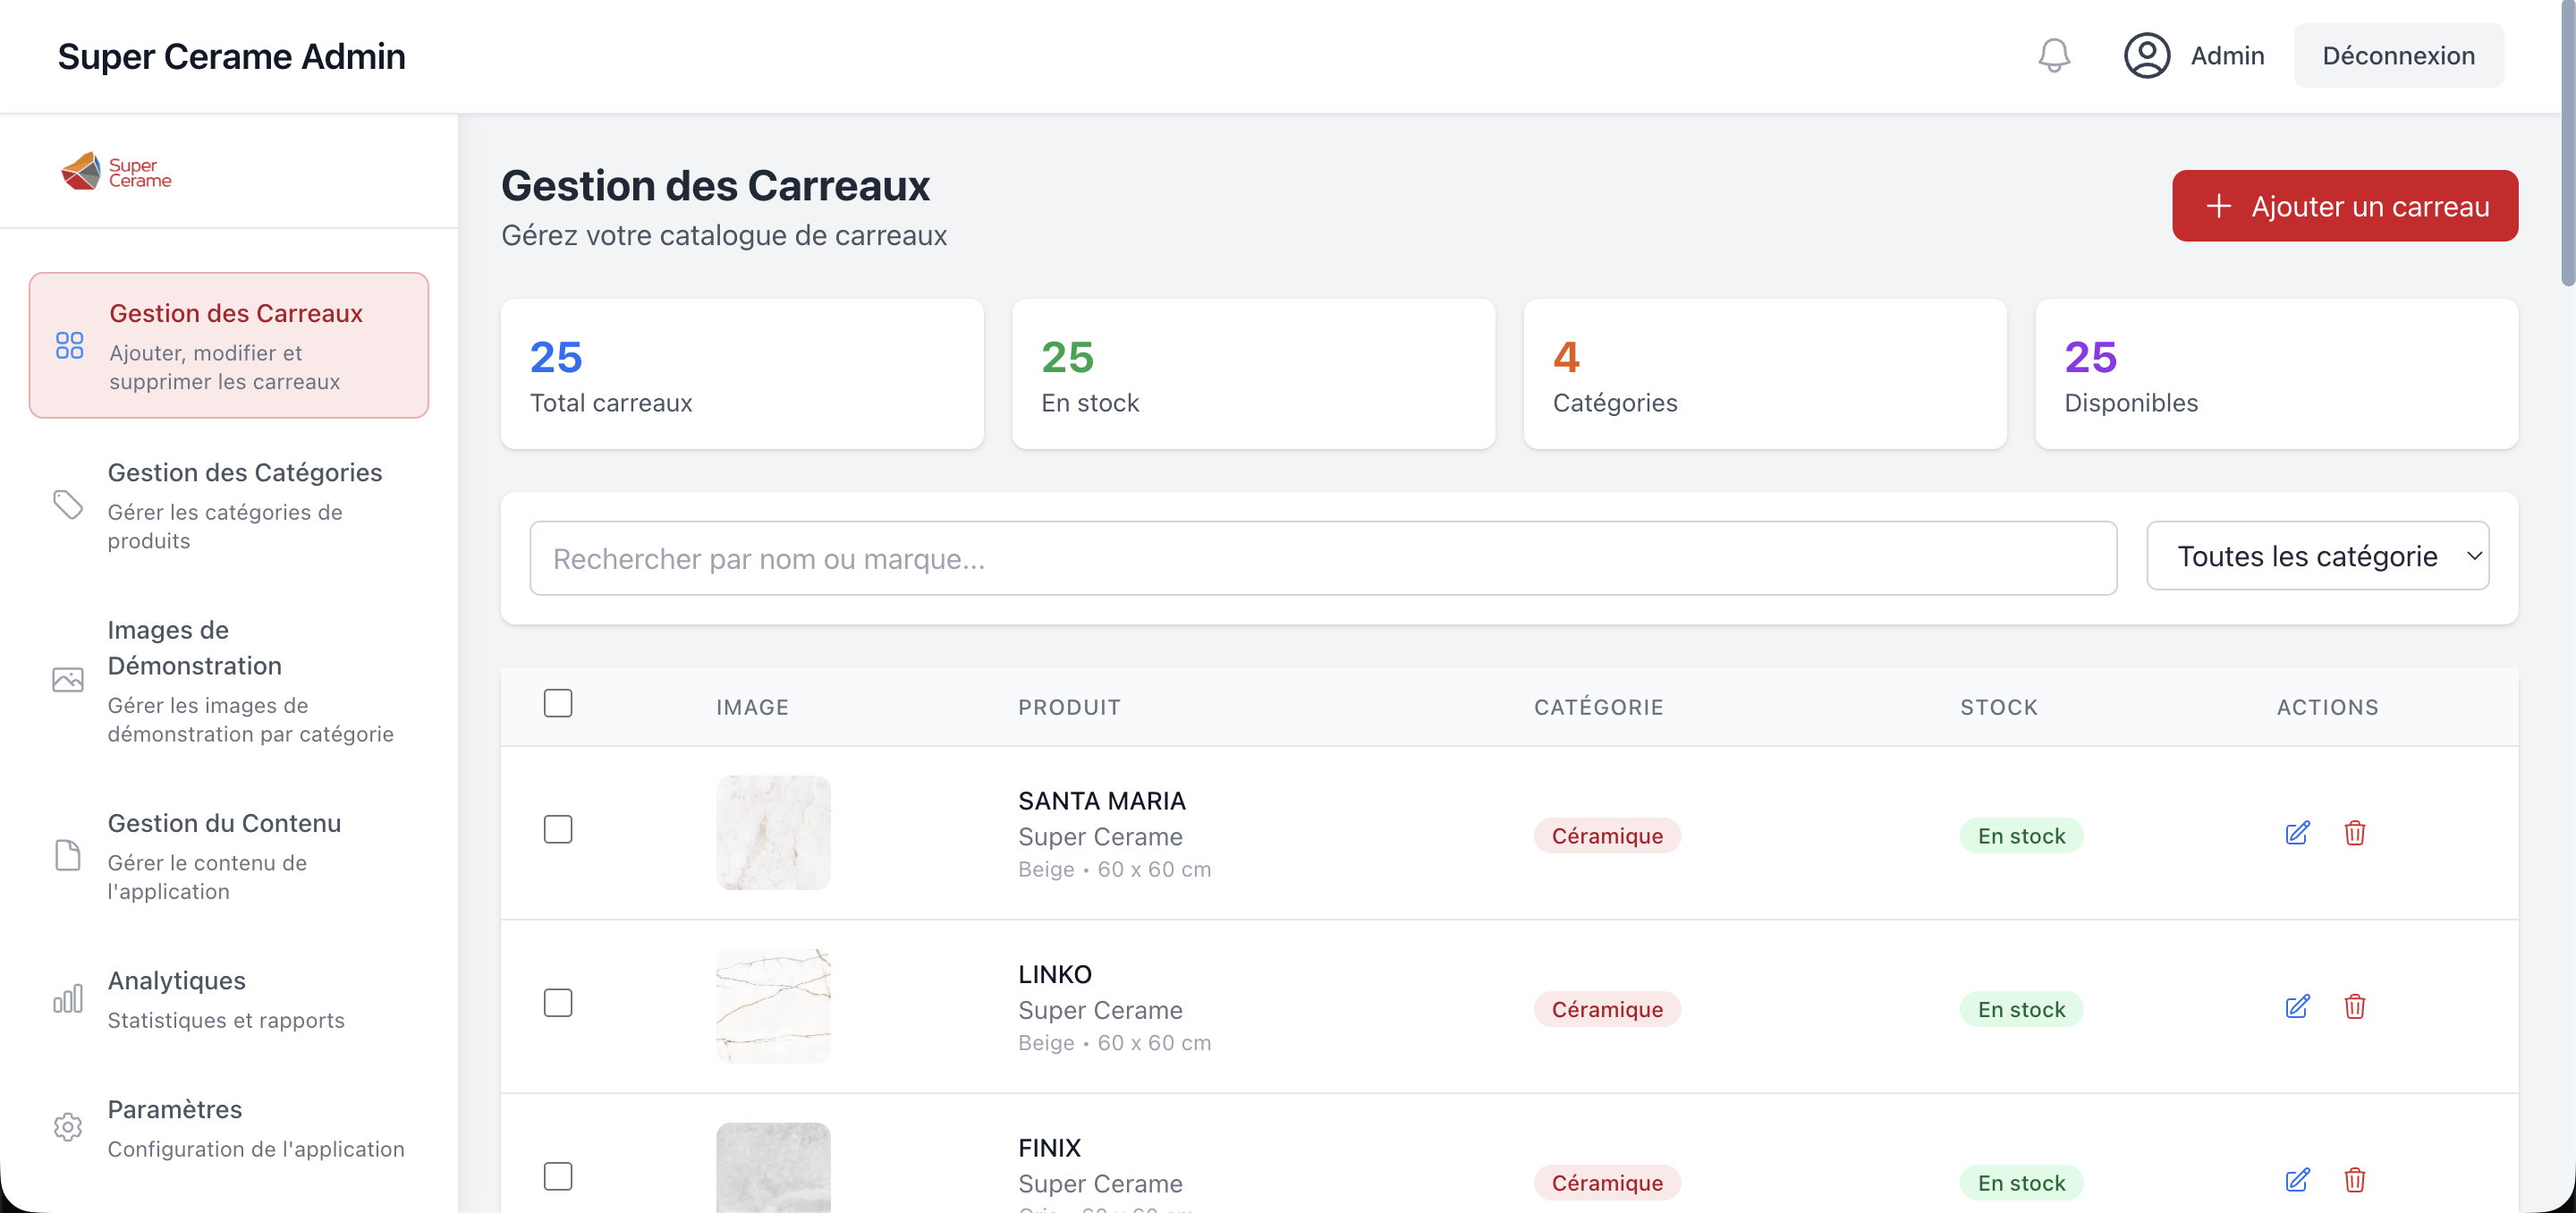Click the FINIX row trash icon
2576x1213 pixels.
[2354, 1180]
